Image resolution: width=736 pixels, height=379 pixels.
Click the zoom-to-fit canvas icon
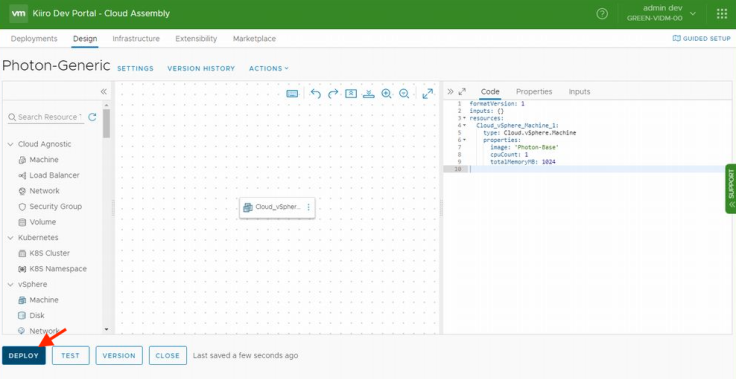coord(351,93)
